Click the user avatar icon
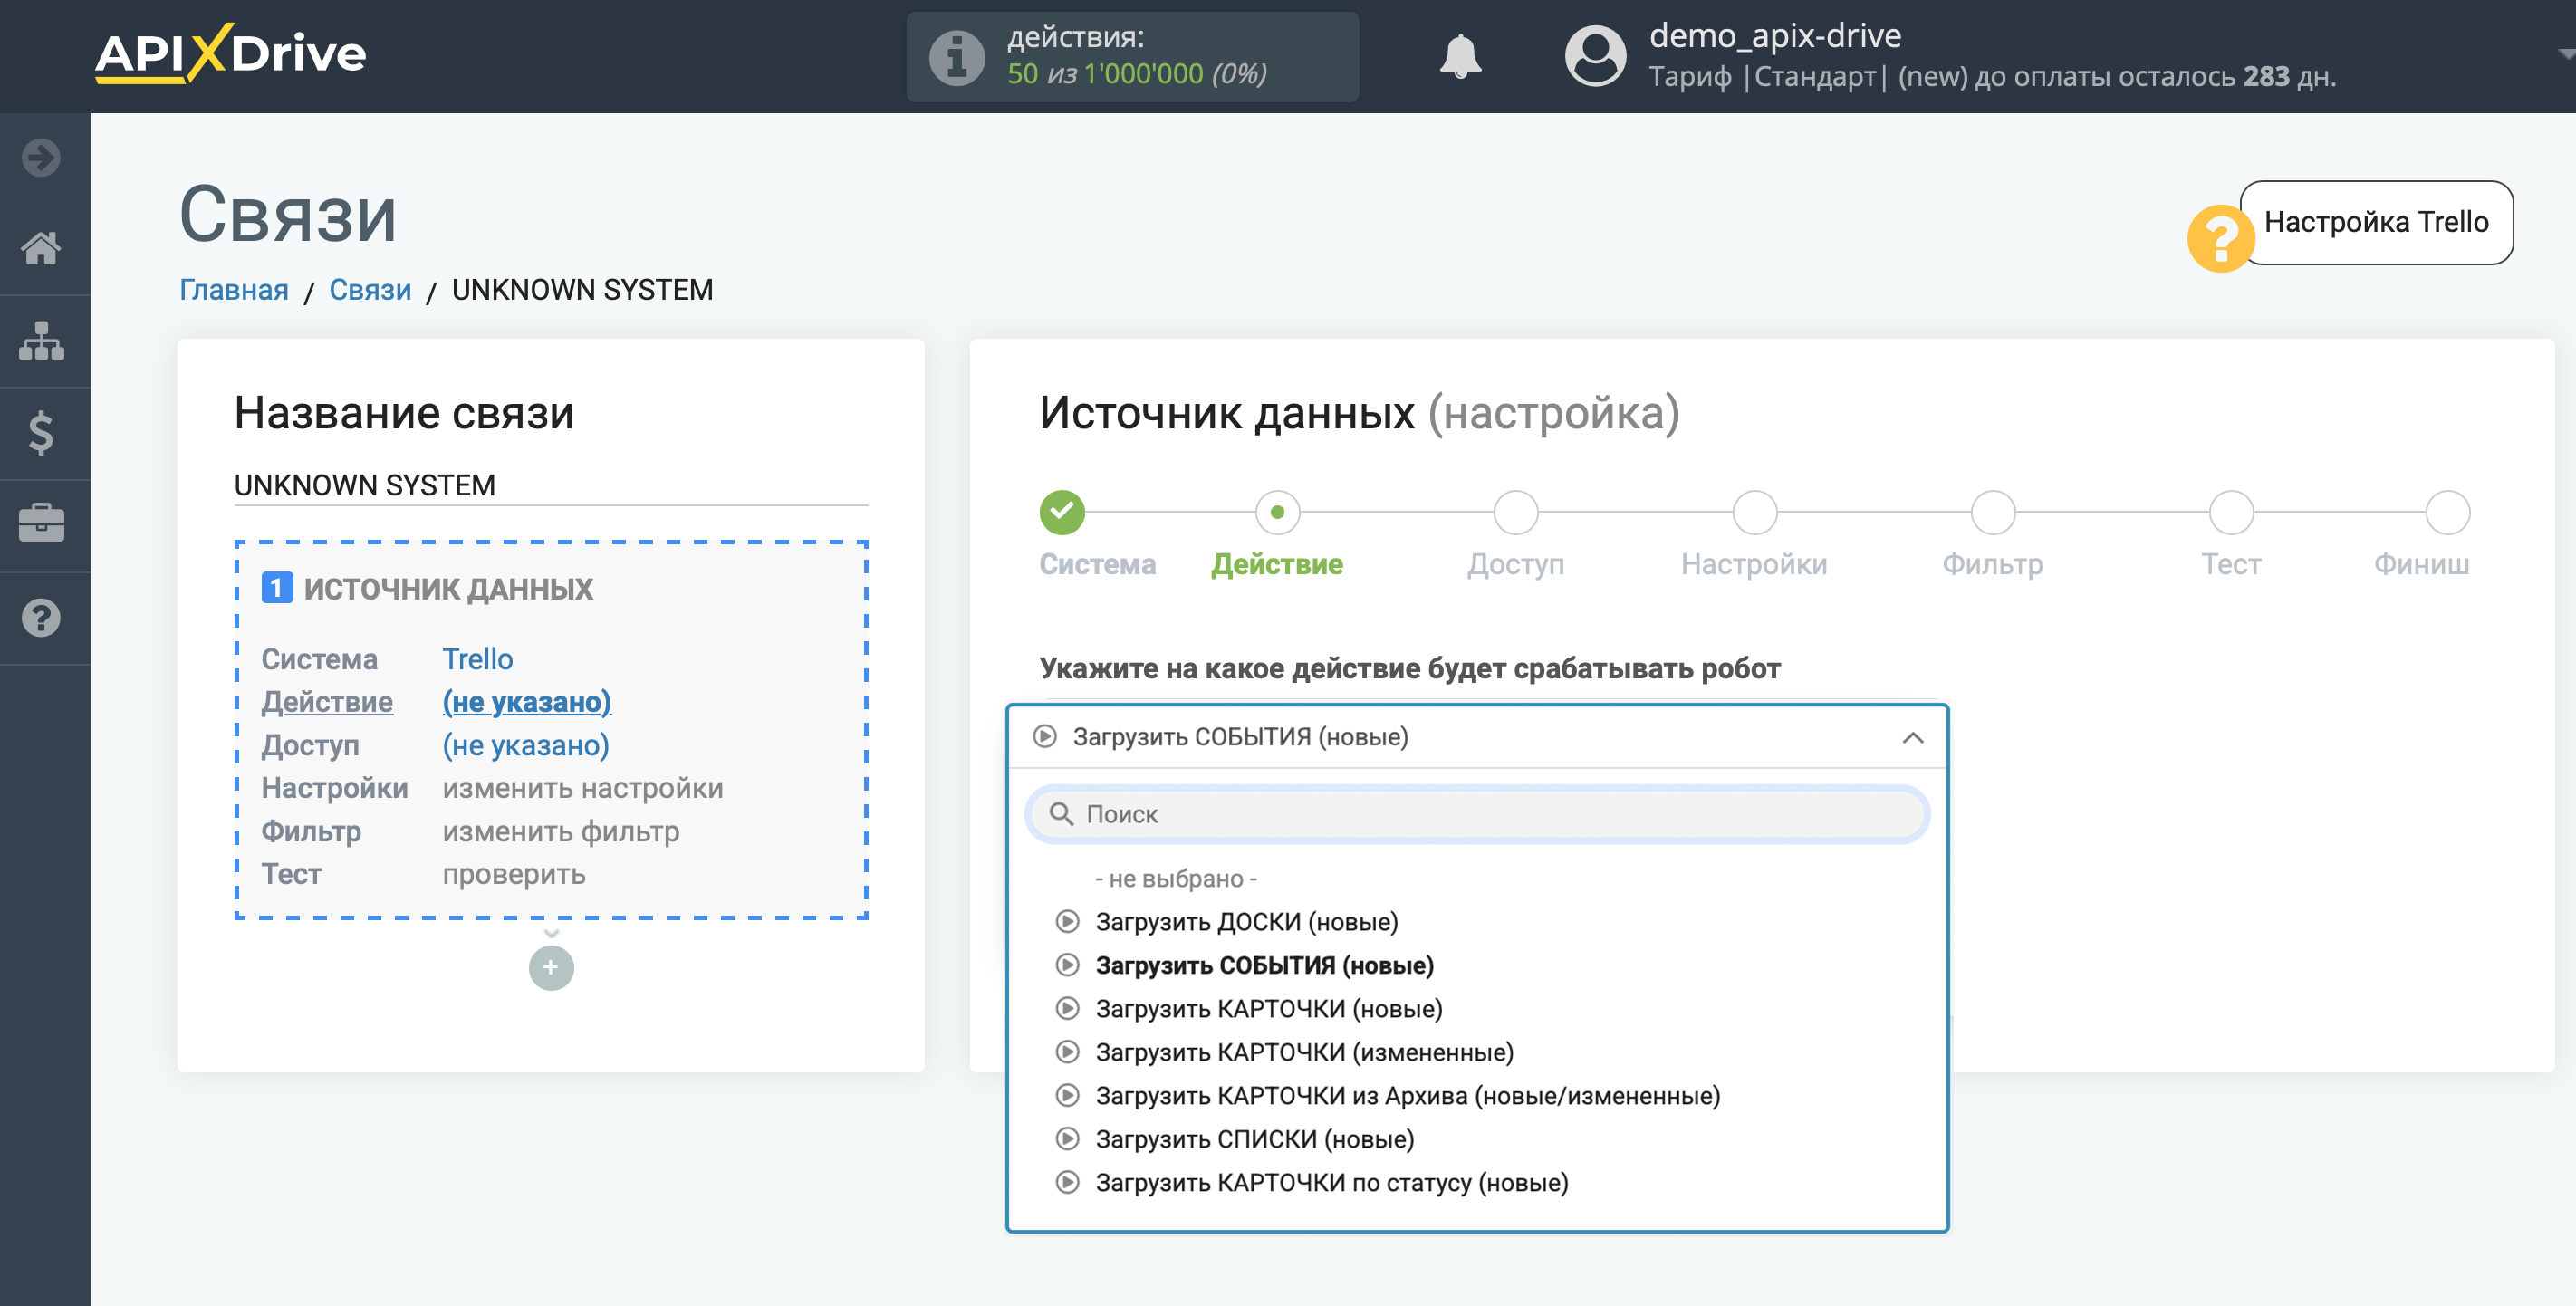This screenshot has height=1306, width=2576. (x=1594, y=56)
